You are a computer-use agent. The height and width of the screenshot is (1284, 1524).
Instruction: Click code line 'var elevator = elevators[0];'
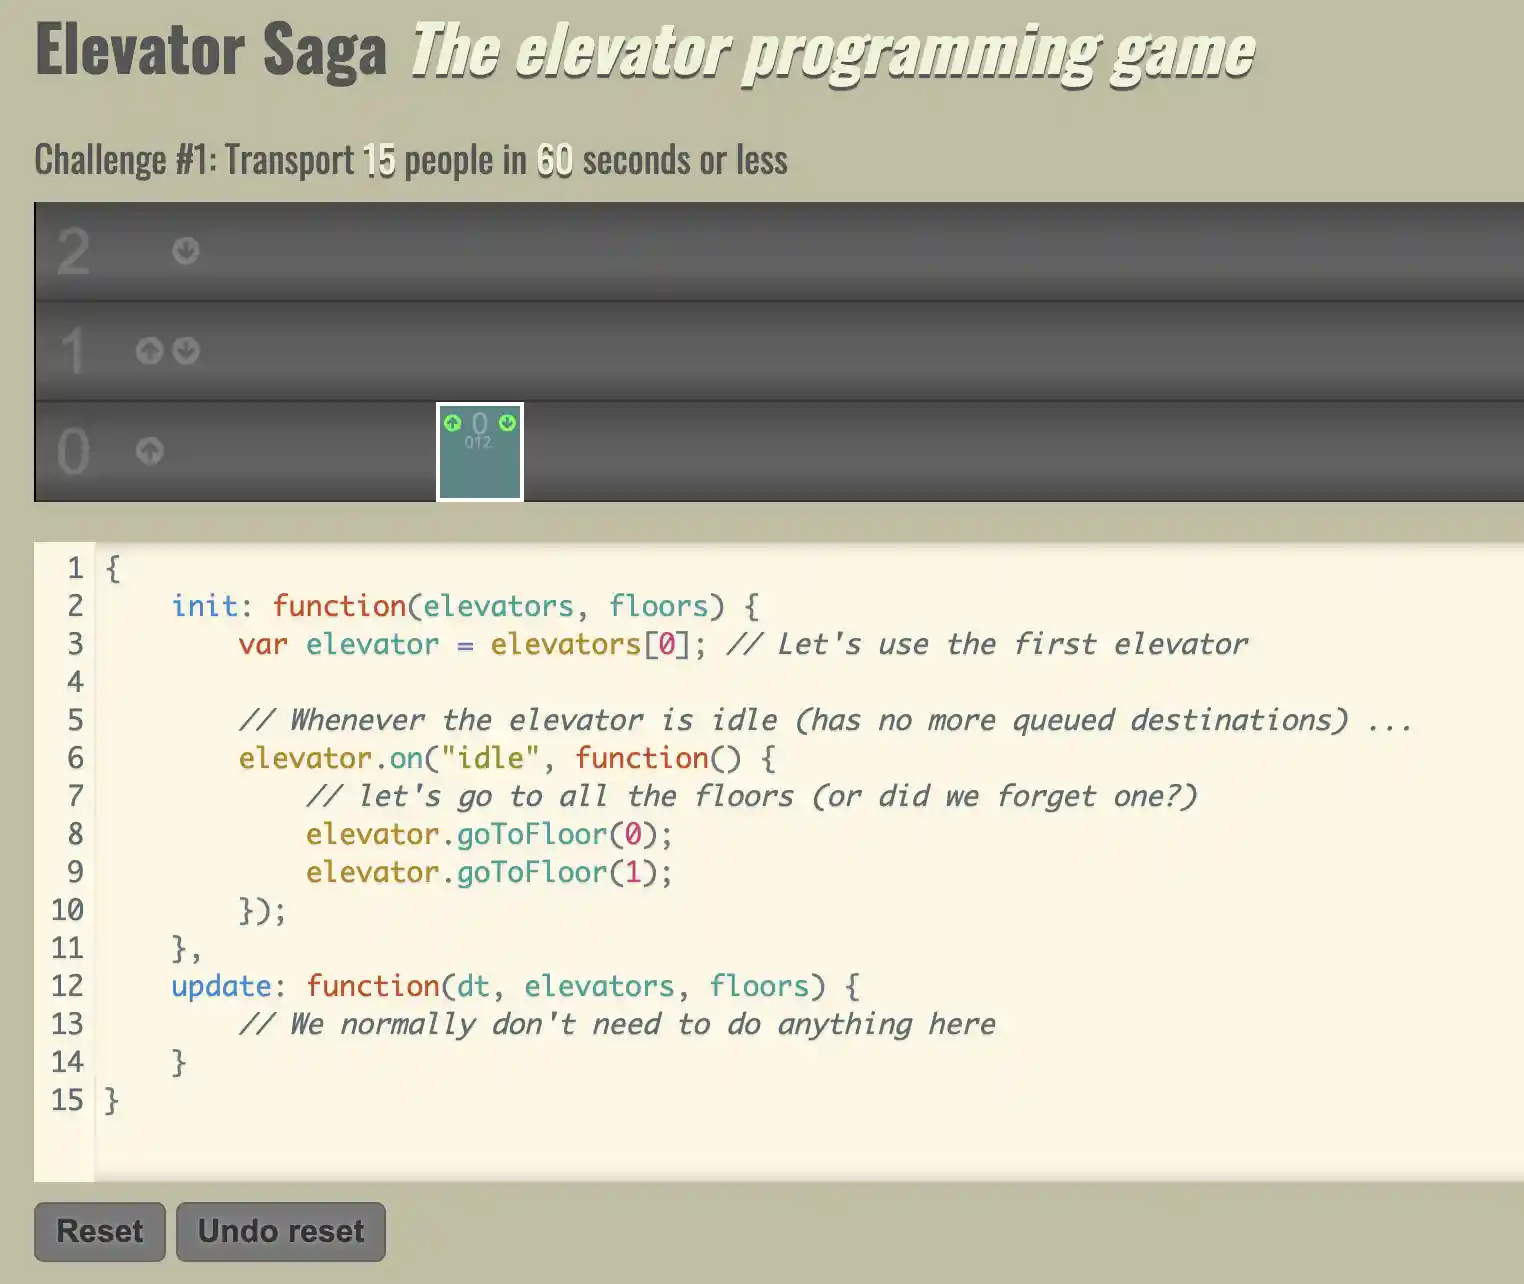tap(472, 644)
